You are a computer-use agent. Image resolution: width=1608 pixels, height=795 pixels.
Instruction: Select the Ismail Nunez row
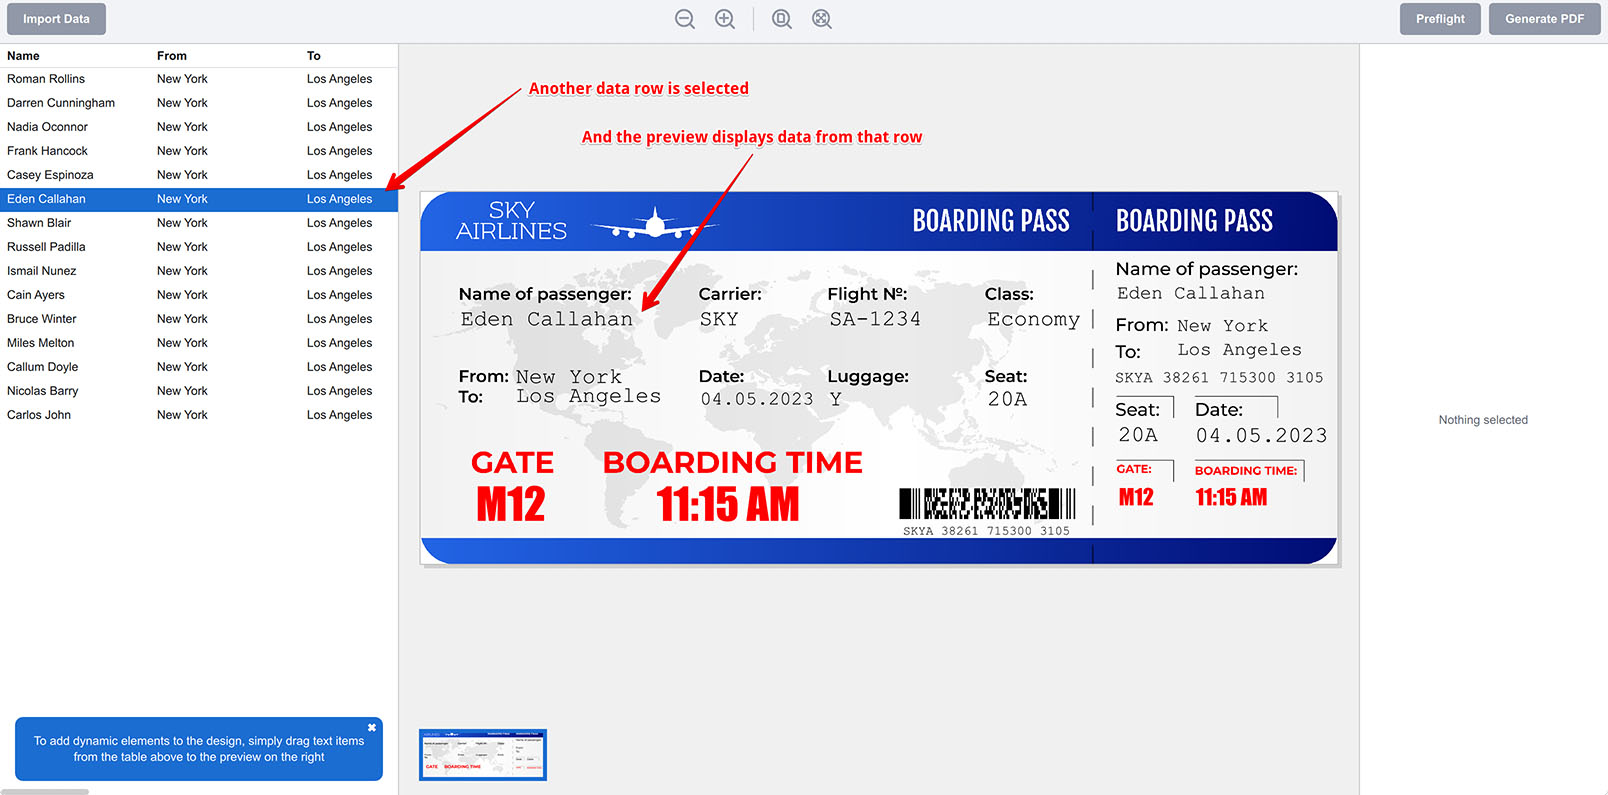pos(199,271)
